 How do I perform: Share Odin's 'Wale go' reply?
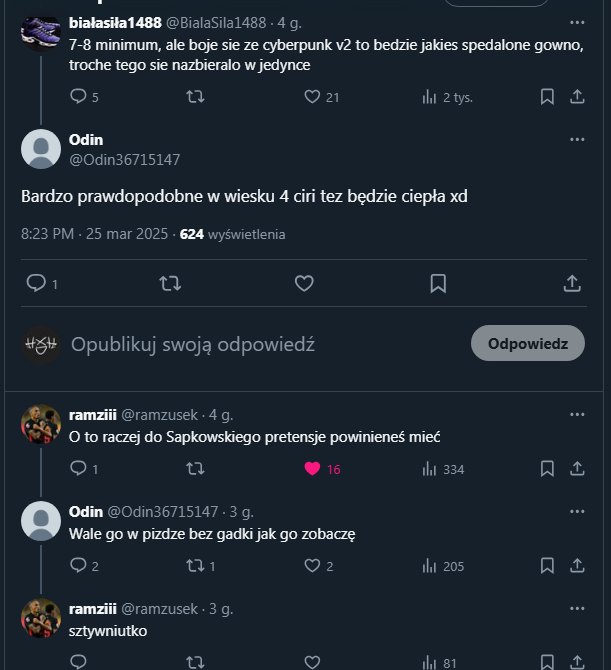(x=577, y=566)
